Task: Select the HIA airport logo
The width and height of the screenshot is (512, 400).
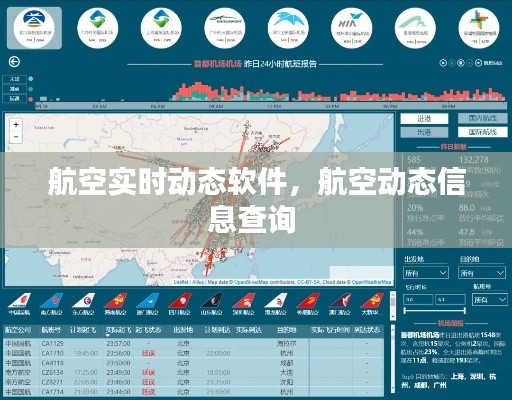Action: [352, 28]
